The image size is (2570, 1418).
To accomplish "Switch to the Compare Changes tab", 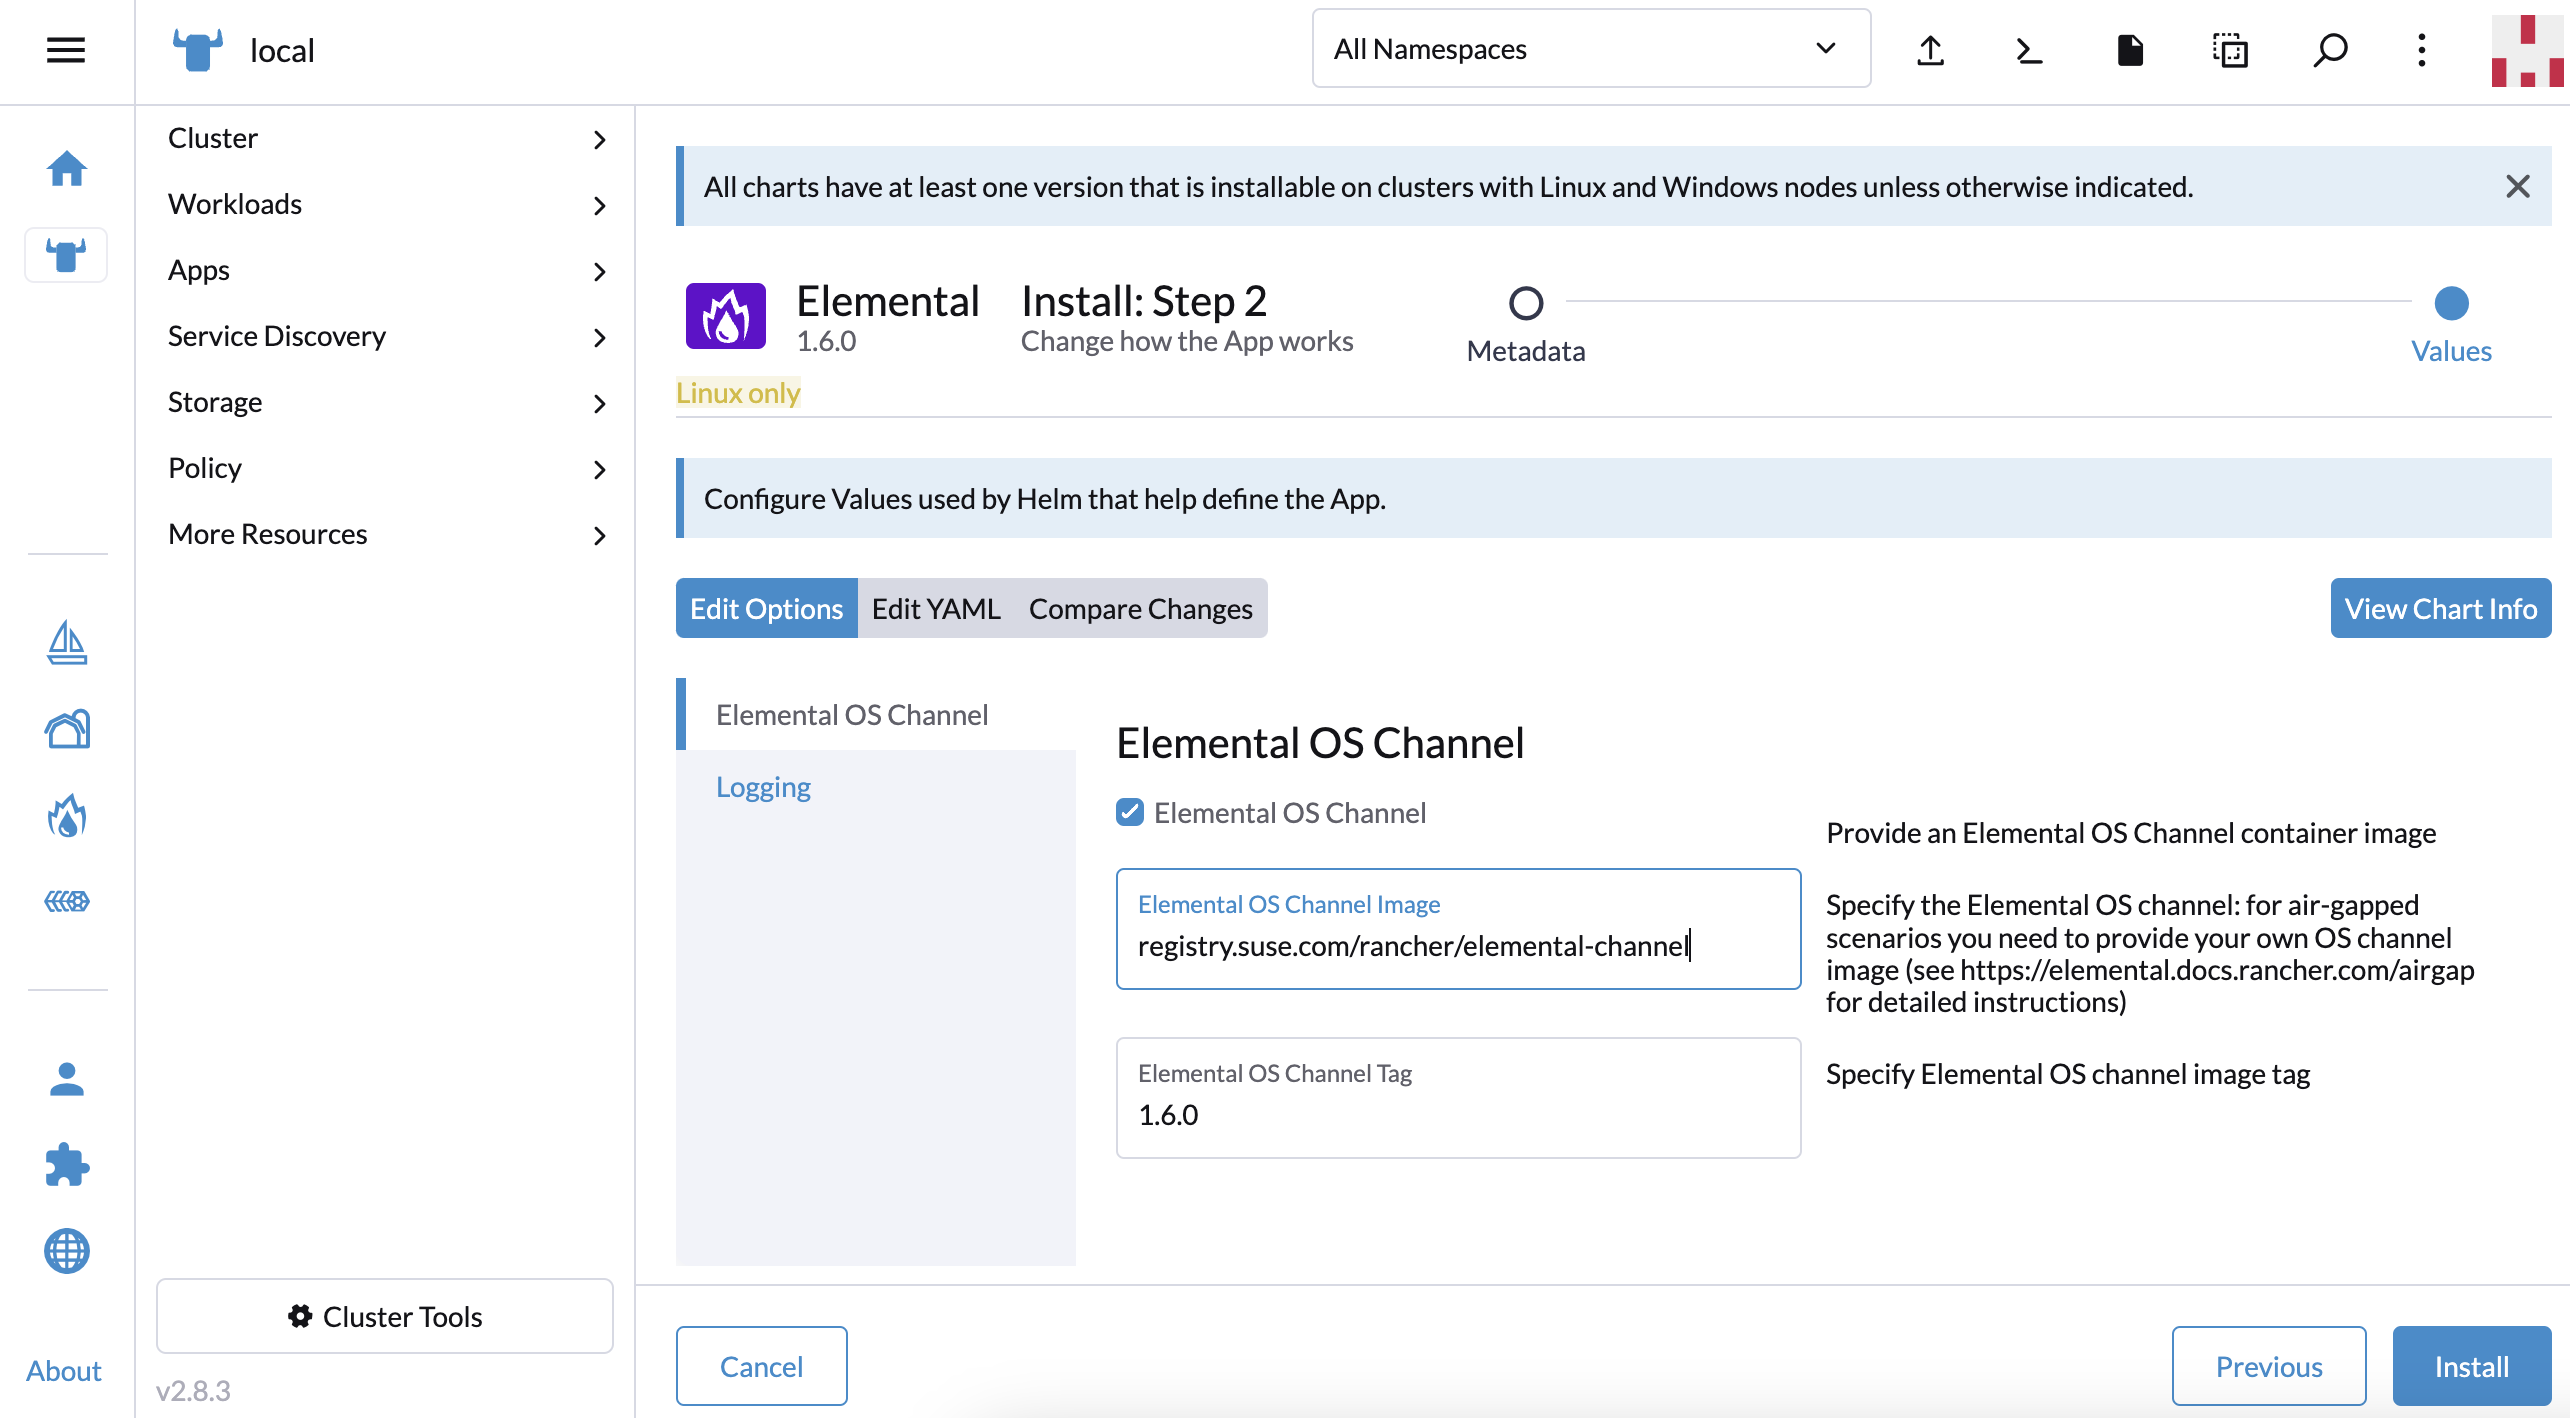I will coord(1140,608).
